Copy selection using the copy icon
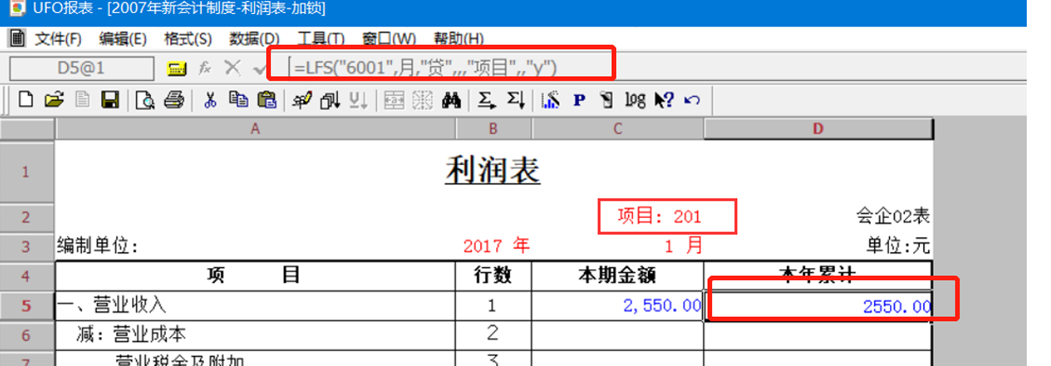This screenshot has width=1051, height=366. (239, 101)
